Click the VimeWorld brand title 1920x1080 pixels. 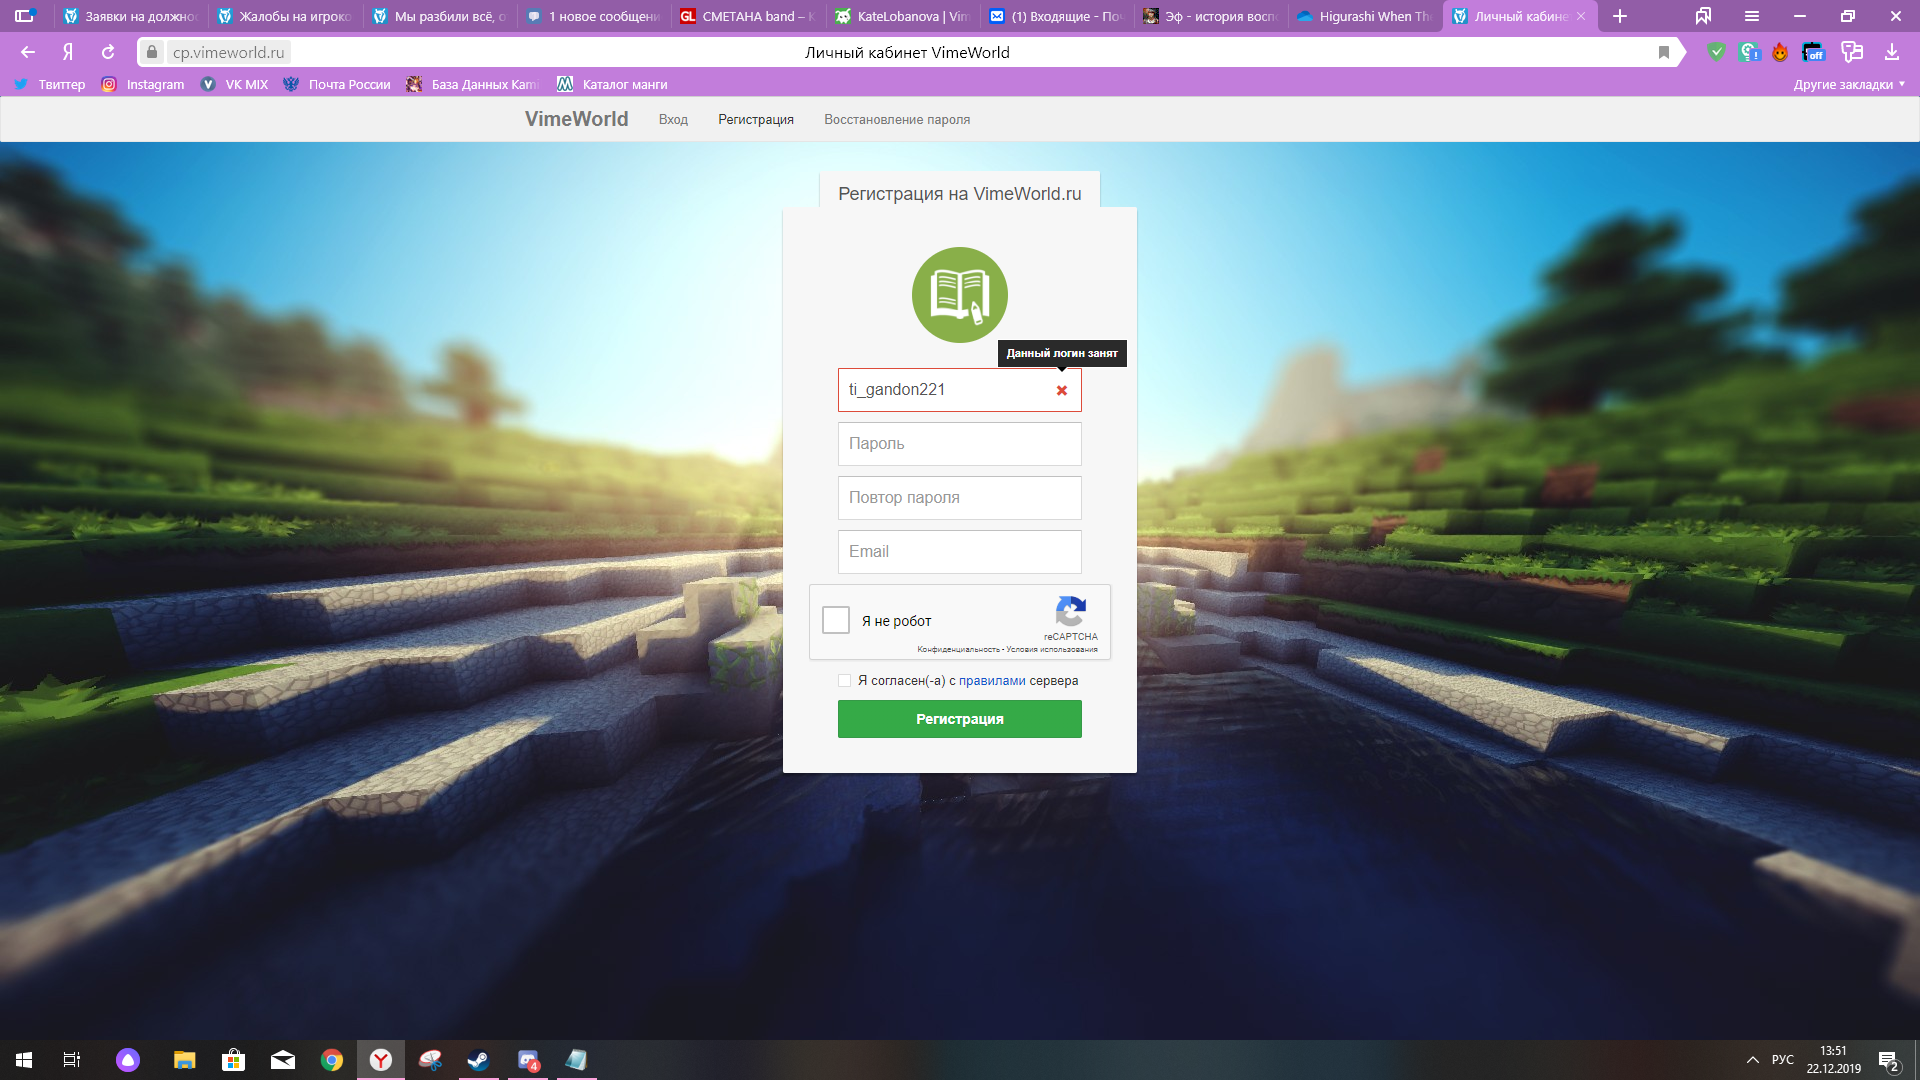click(x=577, y=119)
